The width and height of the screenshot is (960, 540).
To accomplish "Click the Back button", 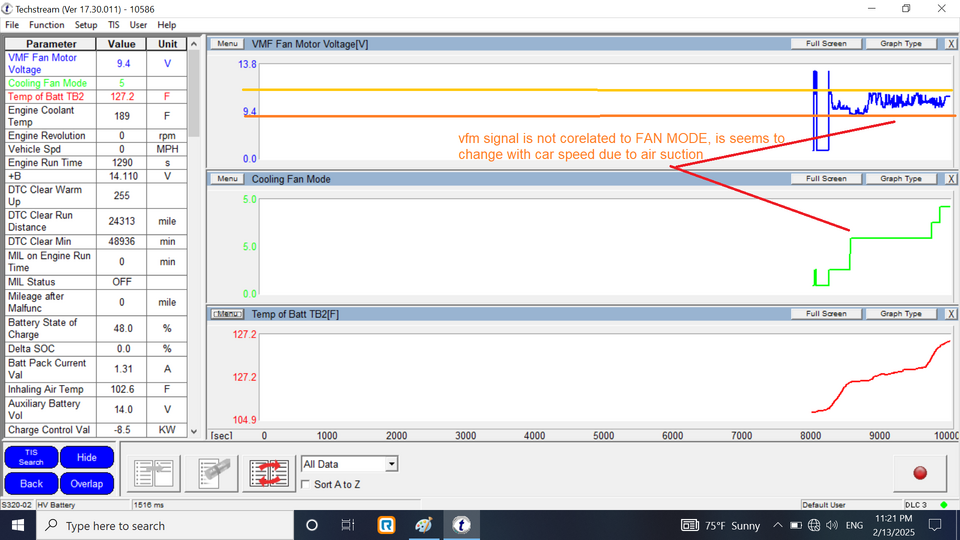I will 31,484.
